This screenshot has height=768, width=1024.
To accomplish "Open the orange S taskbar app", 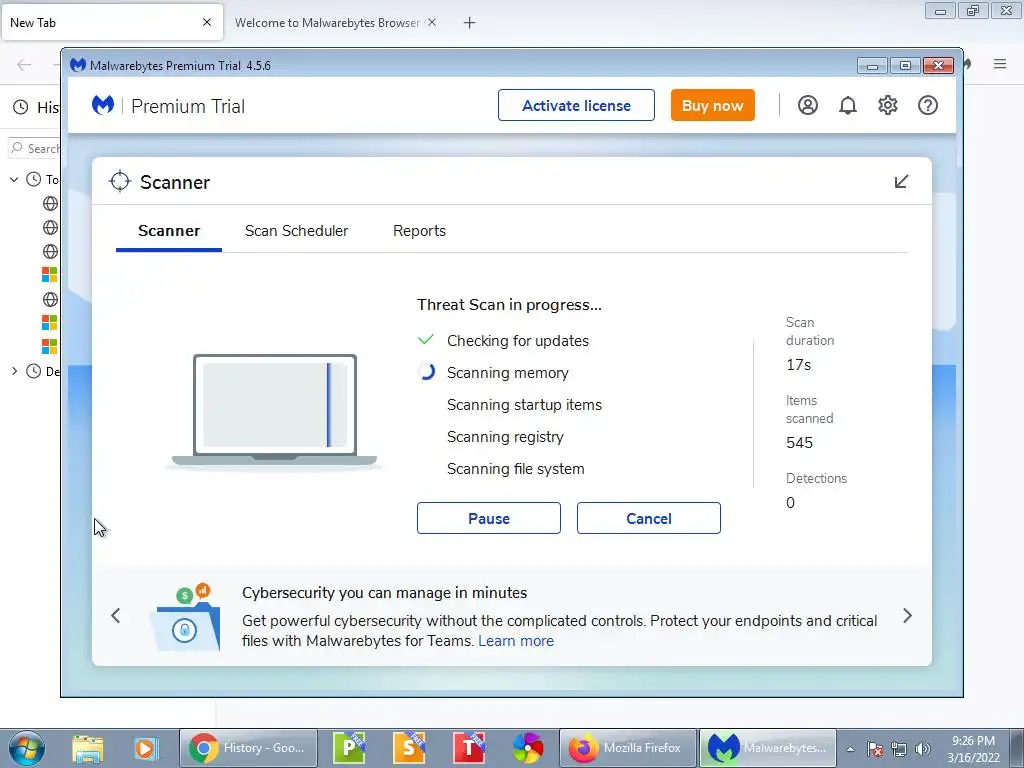I will 409,748.
